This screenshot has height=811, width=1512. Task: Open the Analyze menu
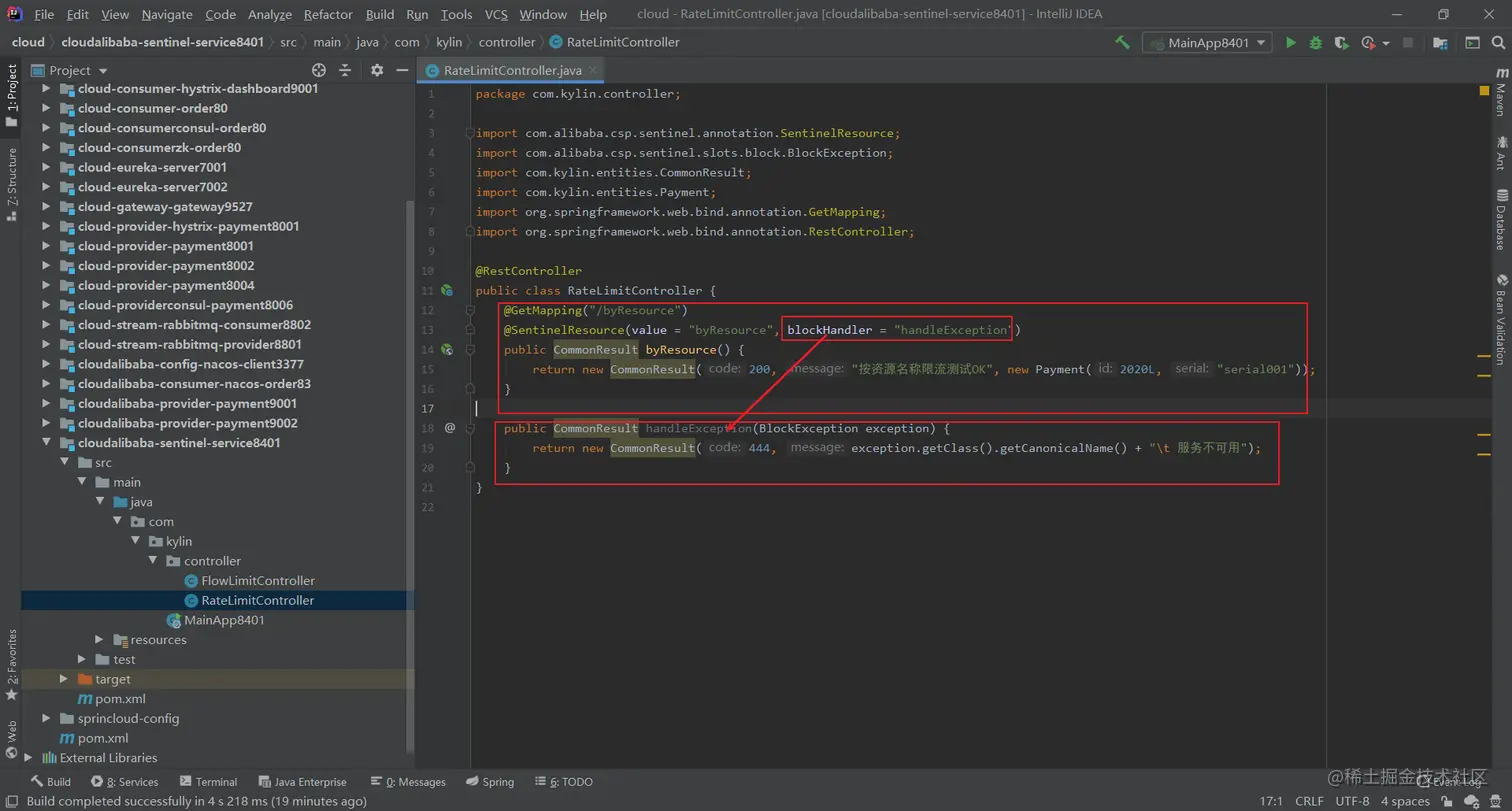pyautogui.click(x=270, y=14)
